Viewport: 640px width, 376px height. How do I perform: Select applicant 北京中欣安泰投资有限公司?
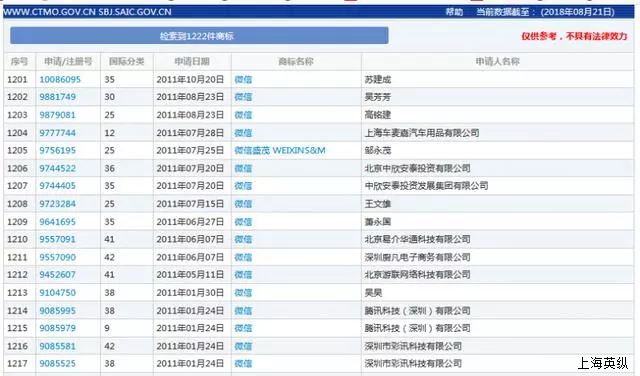click(x=417, y=169)
